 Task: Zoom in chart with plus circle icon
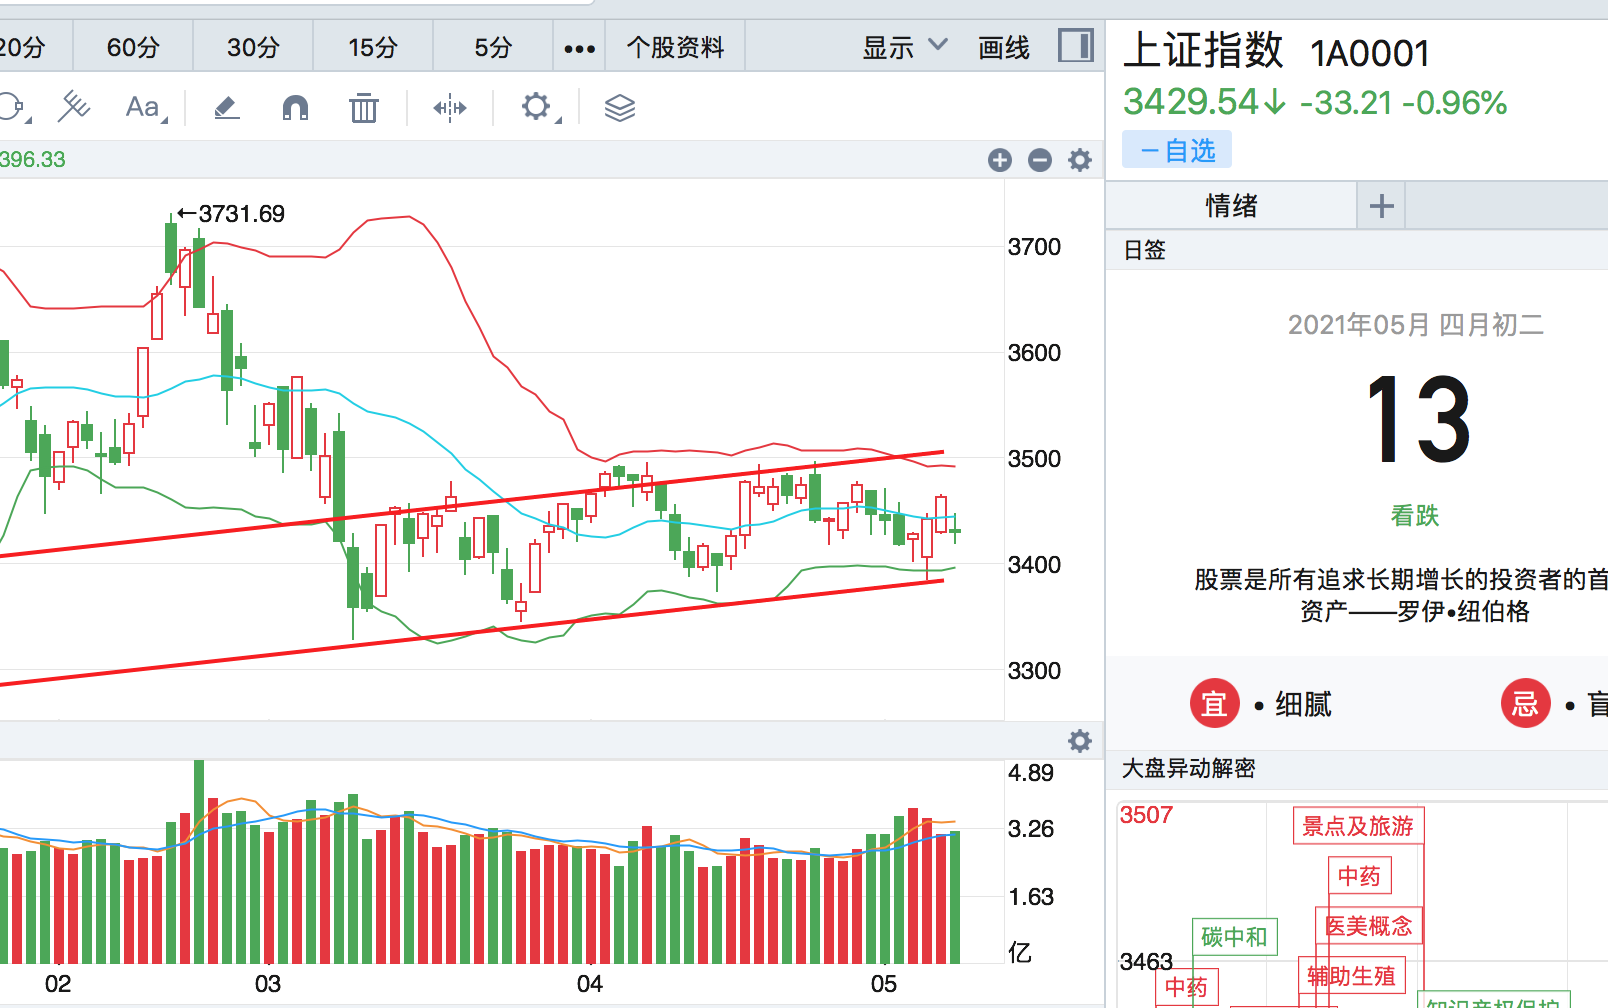[x=1000, y=160]
